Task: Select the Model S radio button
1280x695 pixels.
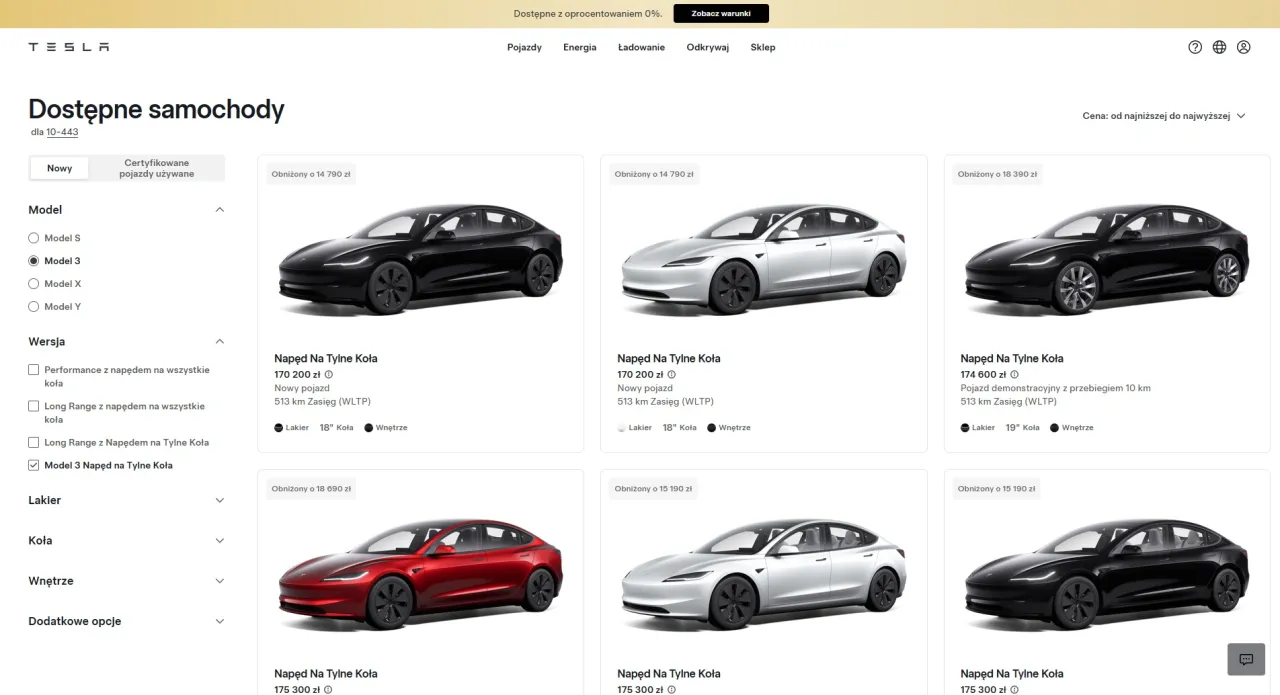Action: (x=33, y=238)
